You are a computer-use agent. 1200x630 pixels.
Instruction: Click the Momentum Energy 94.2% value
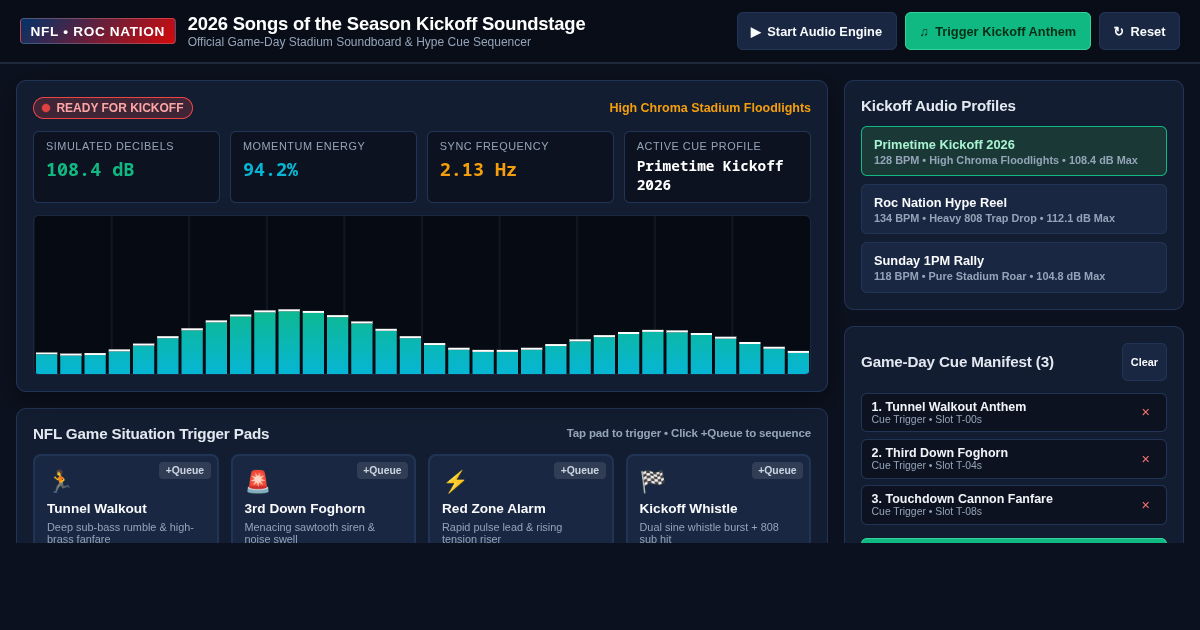pyautogui.click(x=270, y=170)
